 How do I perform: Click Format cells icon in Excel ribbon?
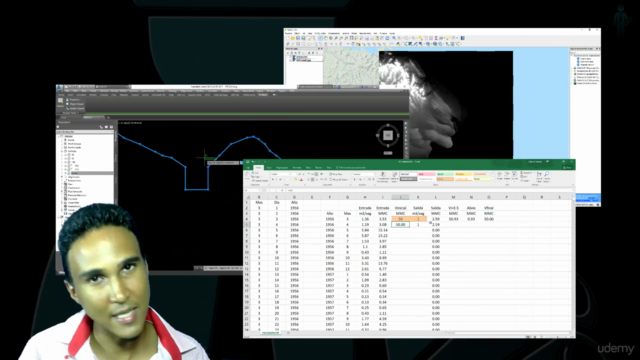(514, 175)
